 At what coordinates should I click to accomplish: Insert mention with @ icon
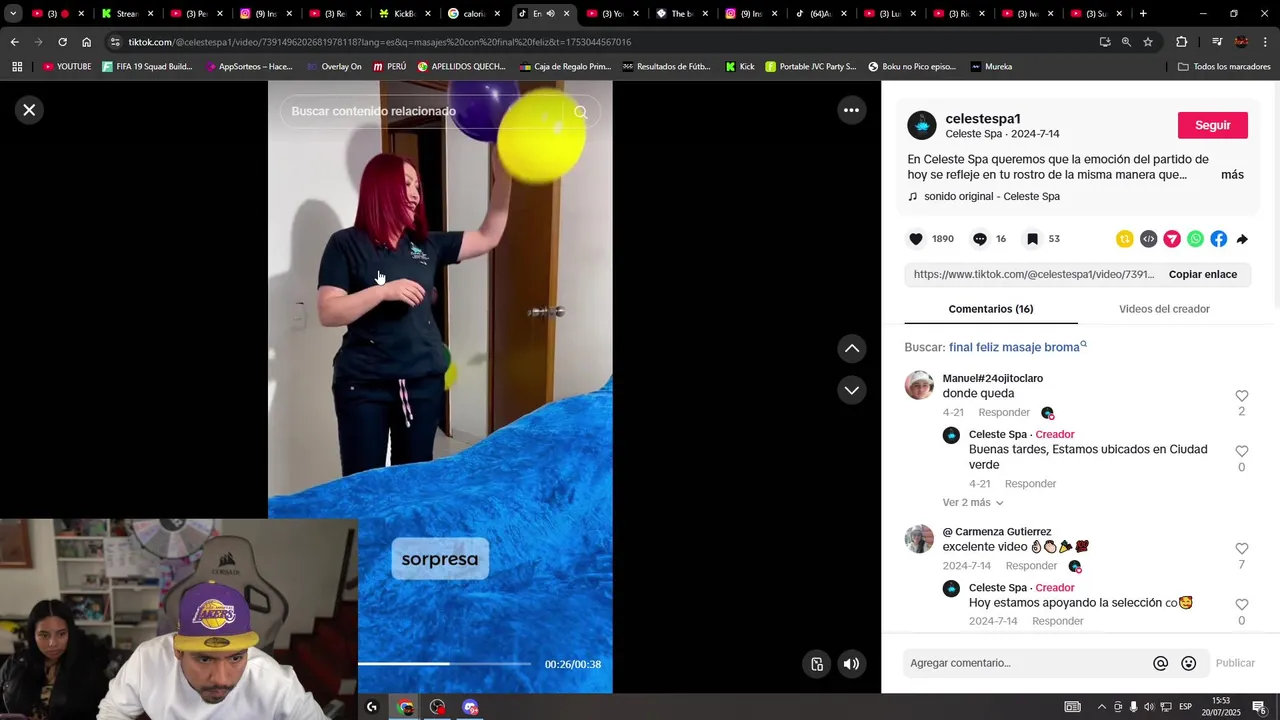(1160, 663)
